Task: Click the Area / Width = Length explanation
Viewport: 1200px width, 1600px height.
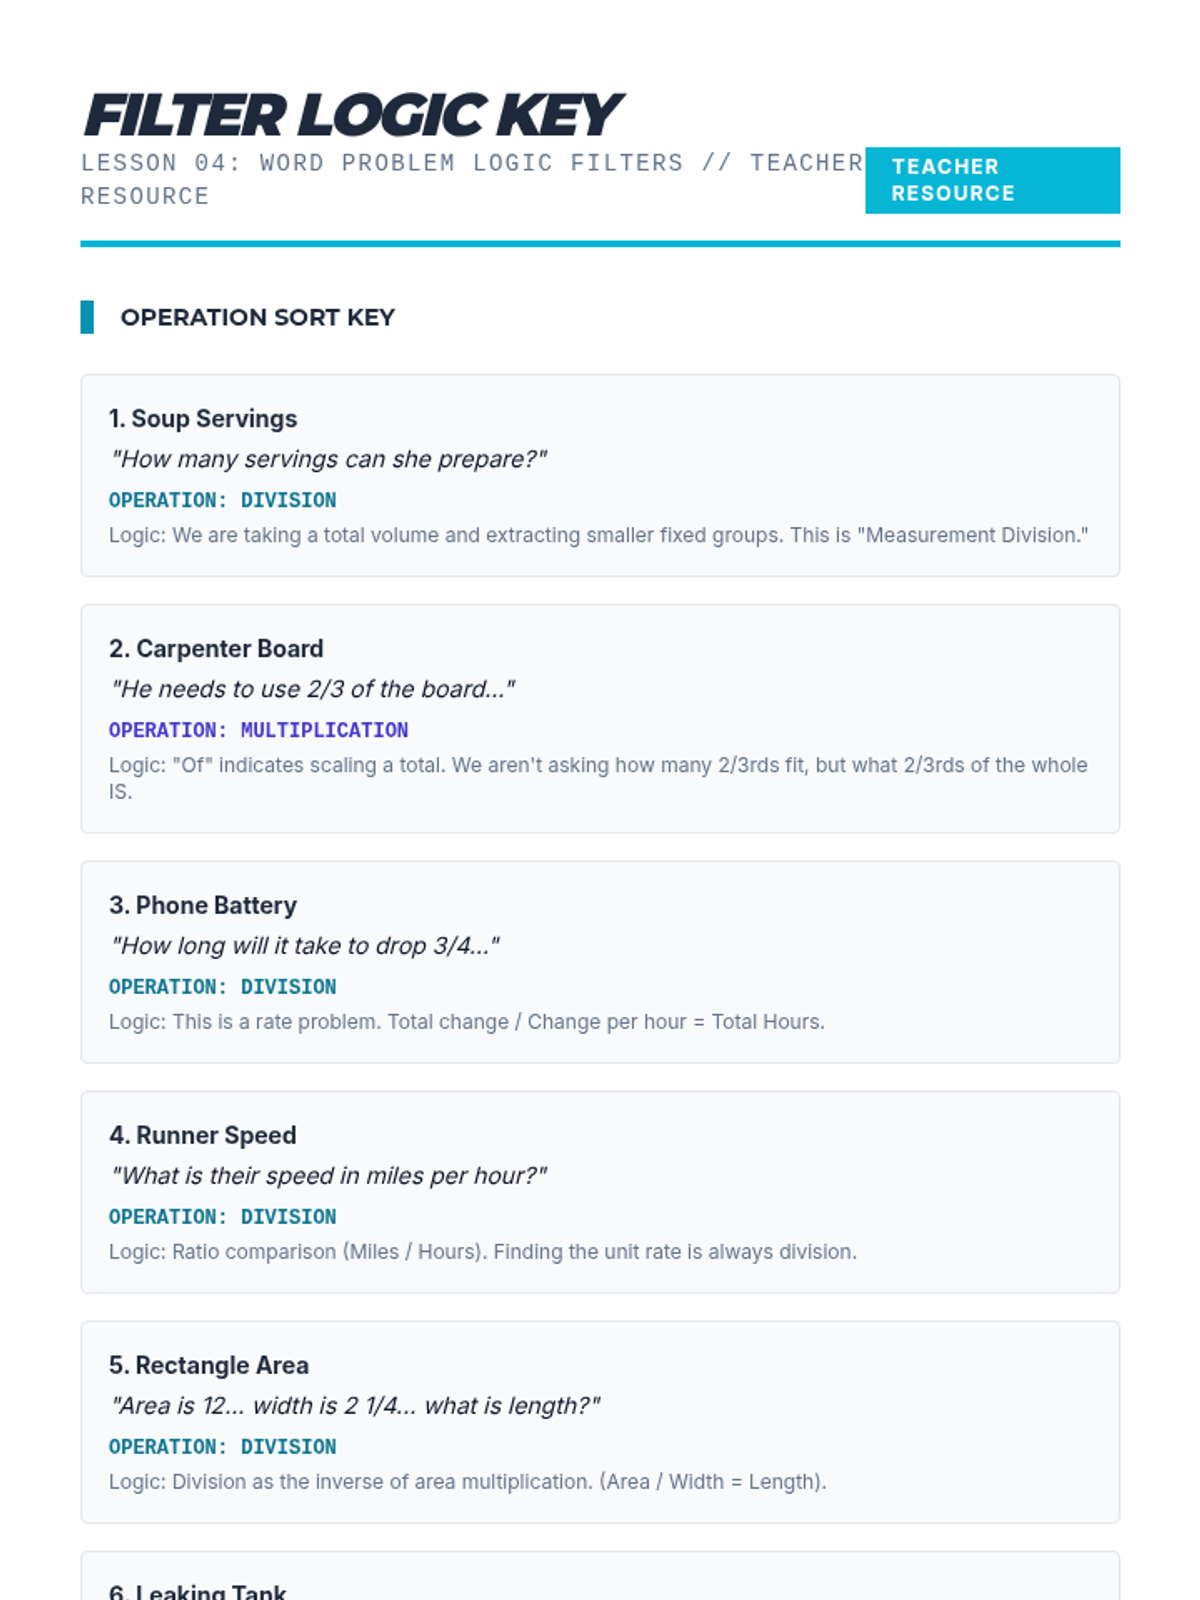Action: (468, 1482)
